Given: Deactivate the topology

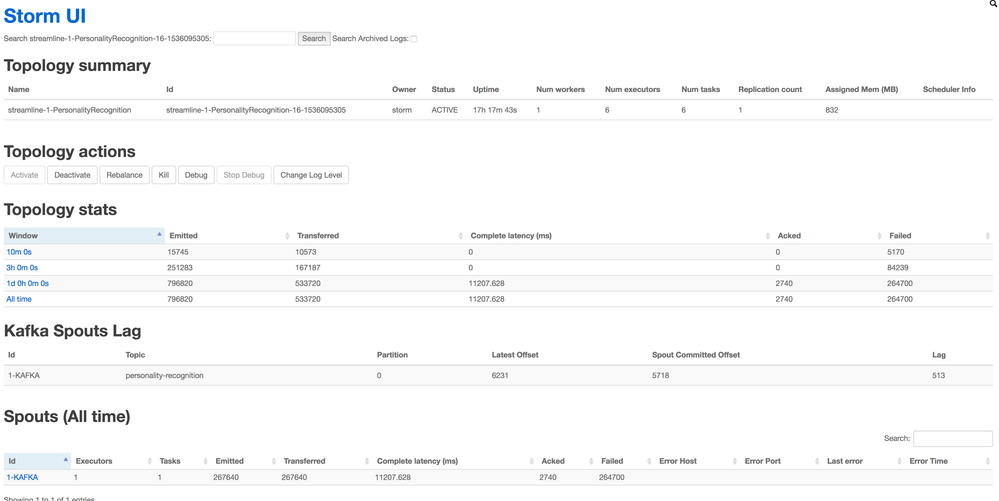Looking at the screenshot, I should click(x=72, y=175).
